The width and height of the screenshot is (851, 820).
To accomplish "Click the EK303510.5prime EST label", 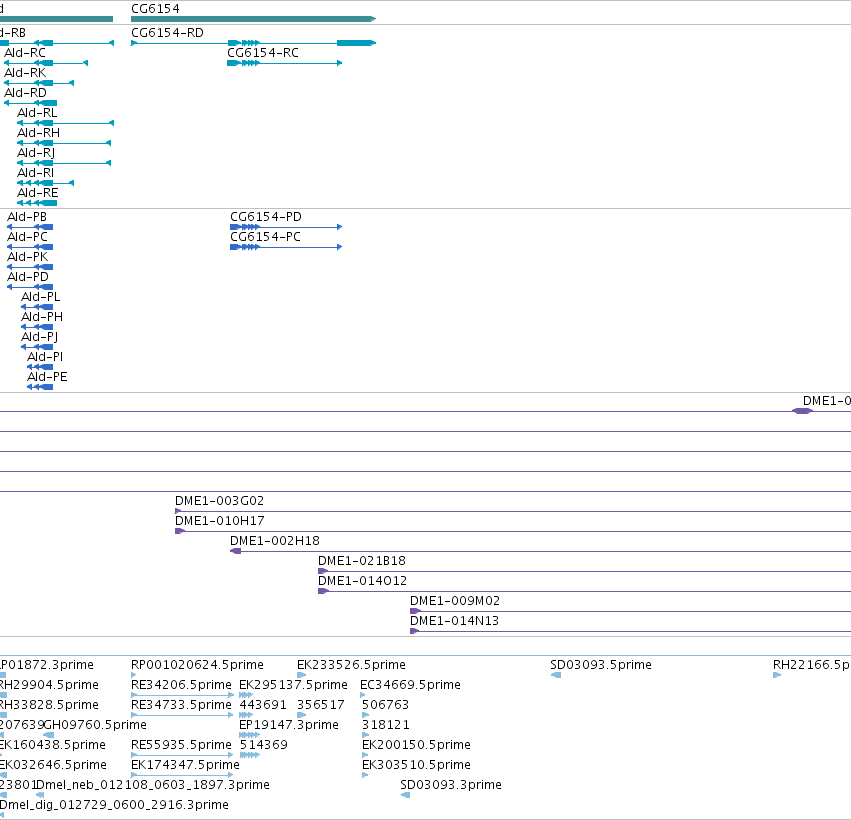I will point(416,766).
